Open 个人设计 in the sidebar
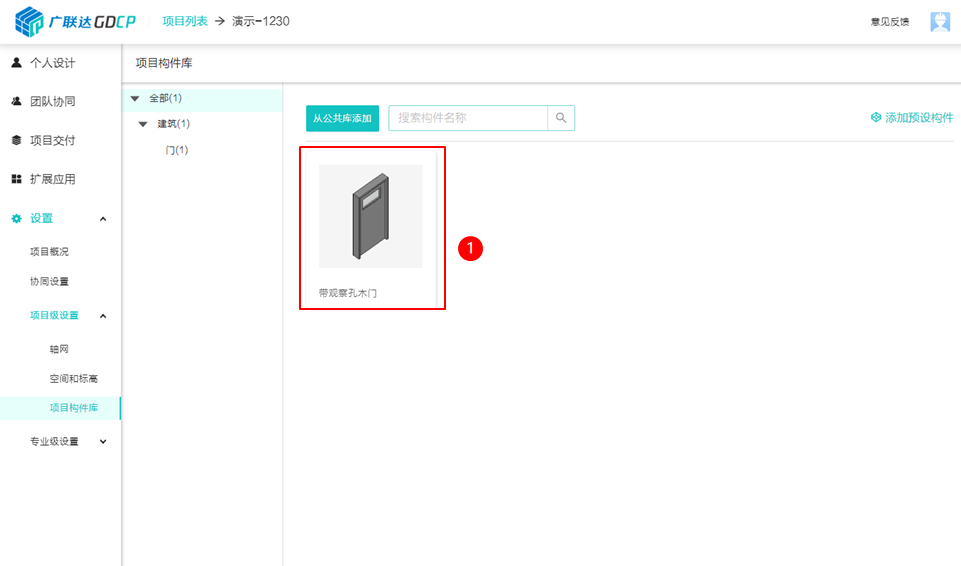The image size is (961, 566). 53,62
